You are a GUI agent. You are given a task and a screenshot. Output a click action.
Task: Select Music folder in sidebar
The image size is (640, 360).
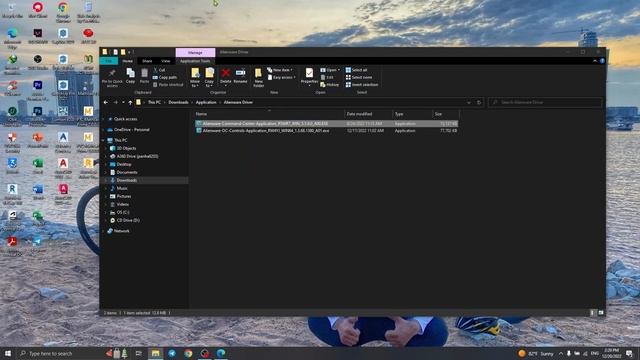[122, 188]
